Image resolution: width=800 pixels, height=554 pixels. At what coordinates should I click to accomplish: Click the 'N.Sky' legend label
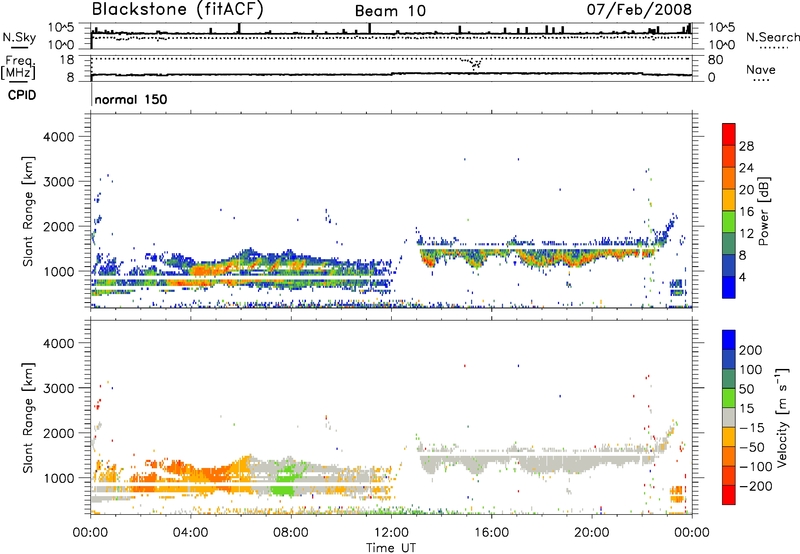[19, 37]
